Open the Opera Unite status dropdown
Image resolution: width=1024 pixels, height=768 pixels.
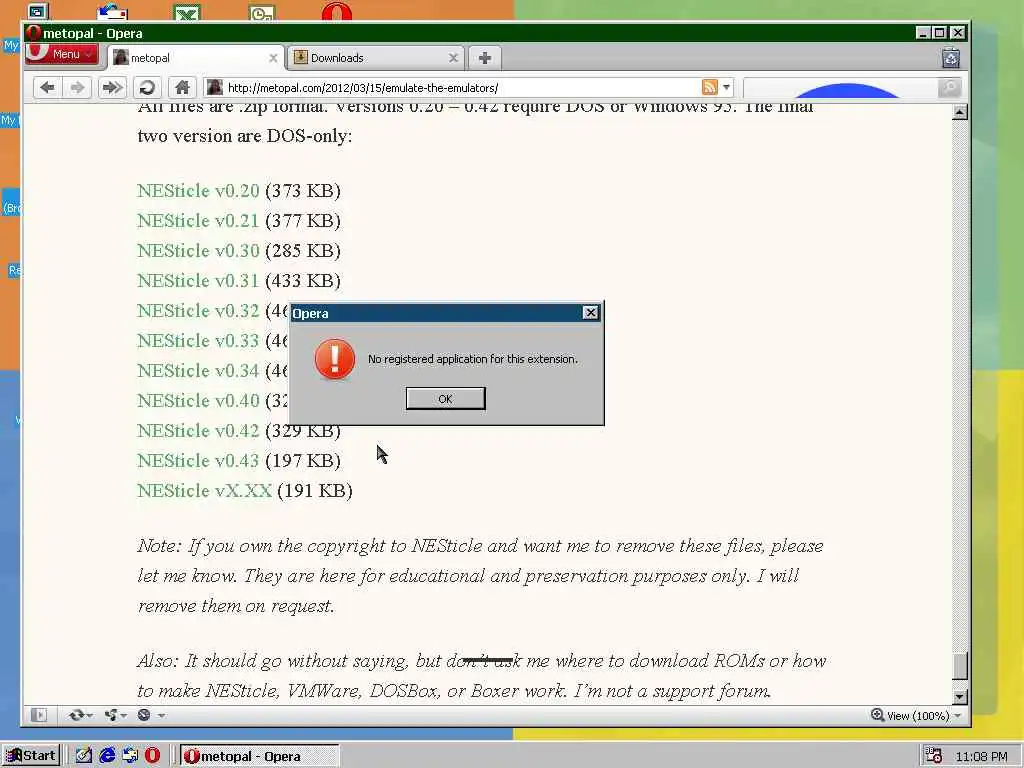pyautogui.click(x=116, y=715)
